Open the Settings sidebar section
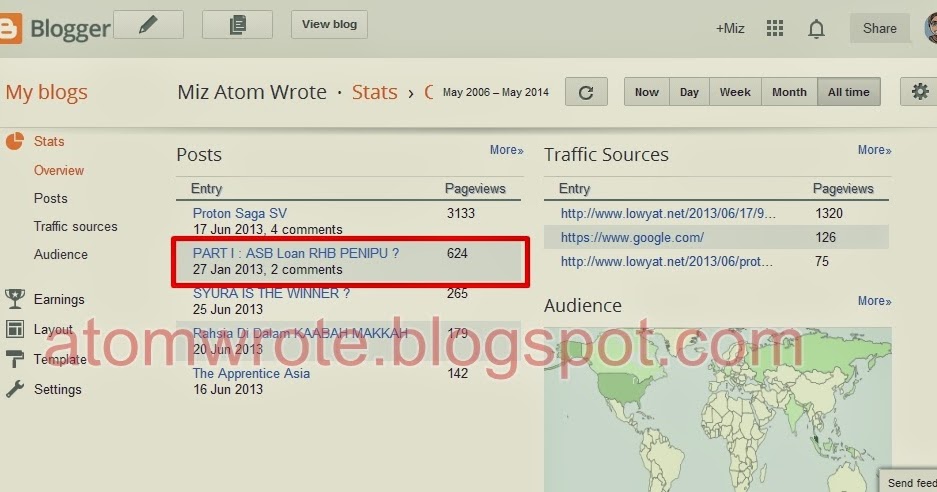Screen dimensions: 937x492 (x=57, y=390)
